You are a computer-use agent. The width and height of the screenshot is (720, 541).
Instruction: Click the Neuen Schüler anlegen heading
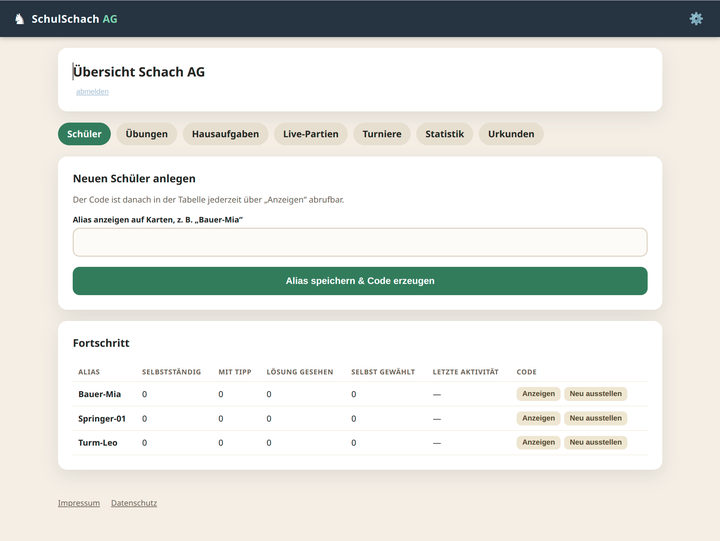coord(134,179)
